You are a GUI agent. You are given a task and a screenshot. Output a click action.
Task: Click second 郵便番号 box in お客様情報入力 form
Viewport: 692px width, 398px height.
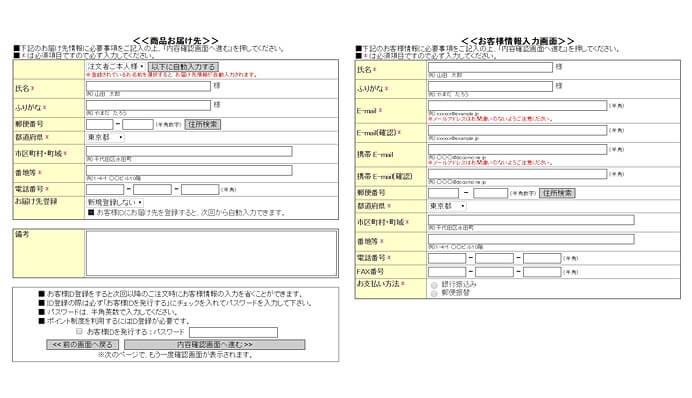pyautogui.click(x=490, y=193)
